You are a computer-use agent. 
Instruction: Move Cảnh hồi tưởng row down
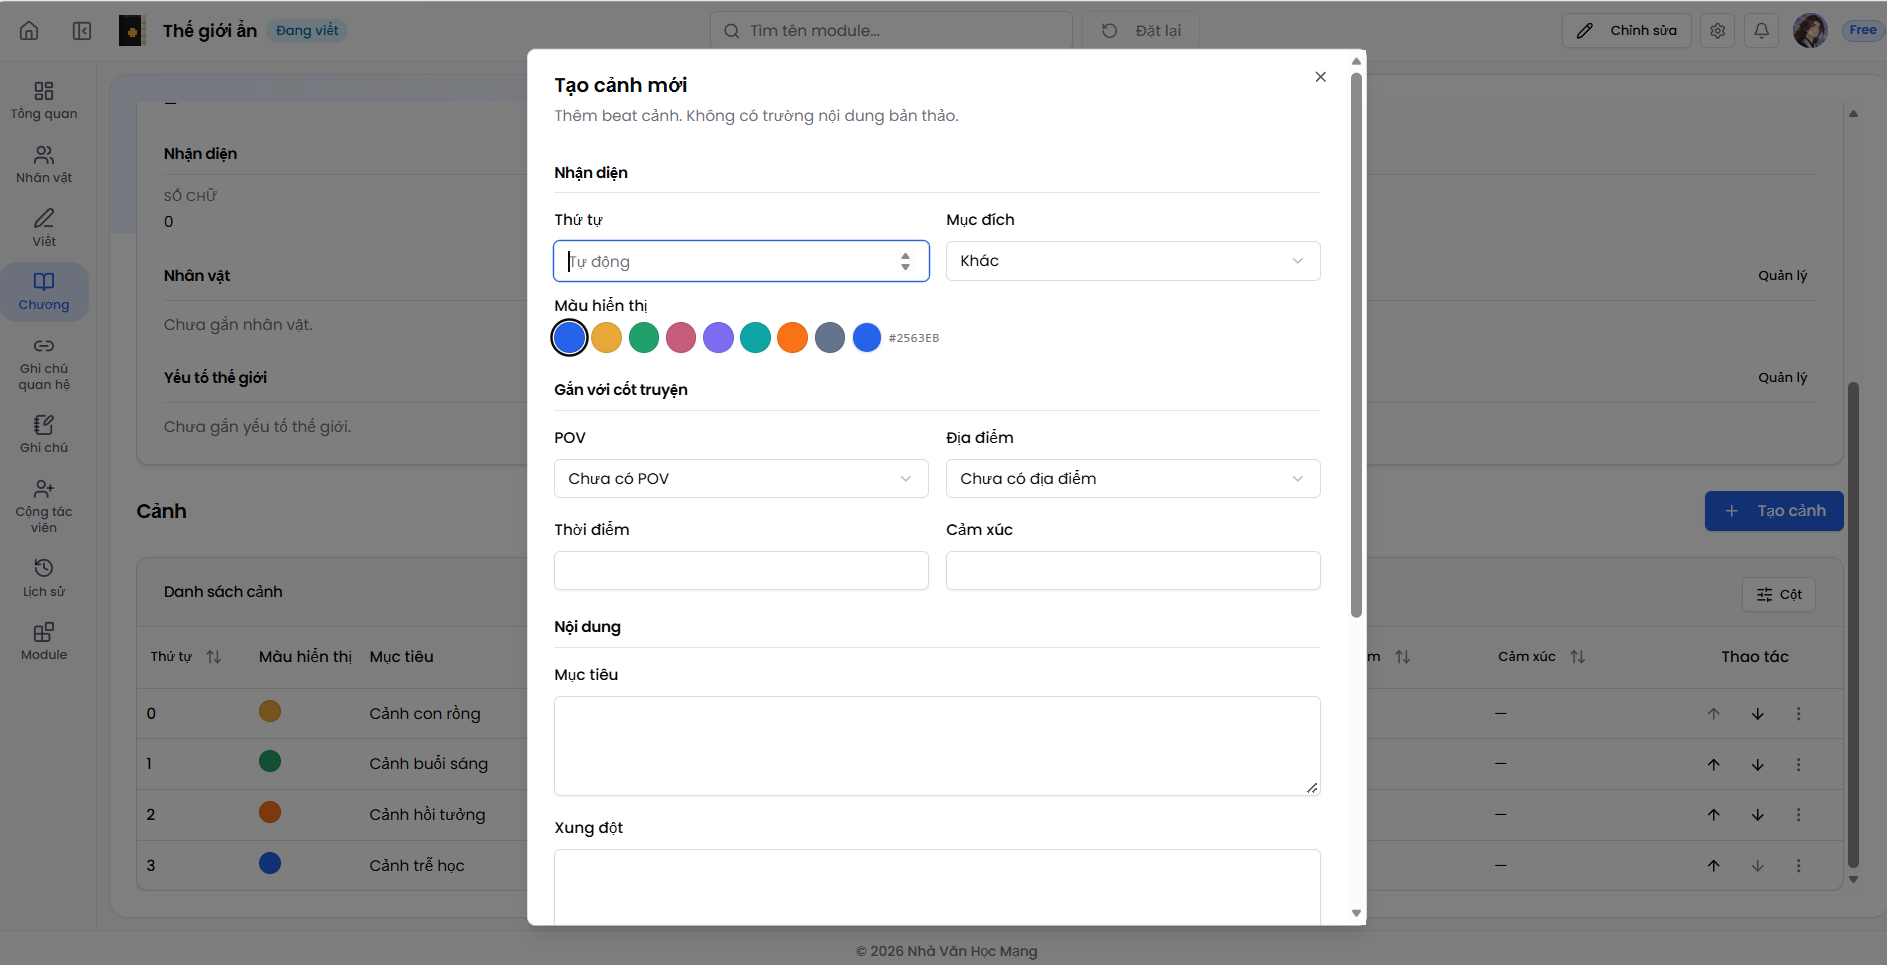pyautogui.click(x=1757, y=815)
